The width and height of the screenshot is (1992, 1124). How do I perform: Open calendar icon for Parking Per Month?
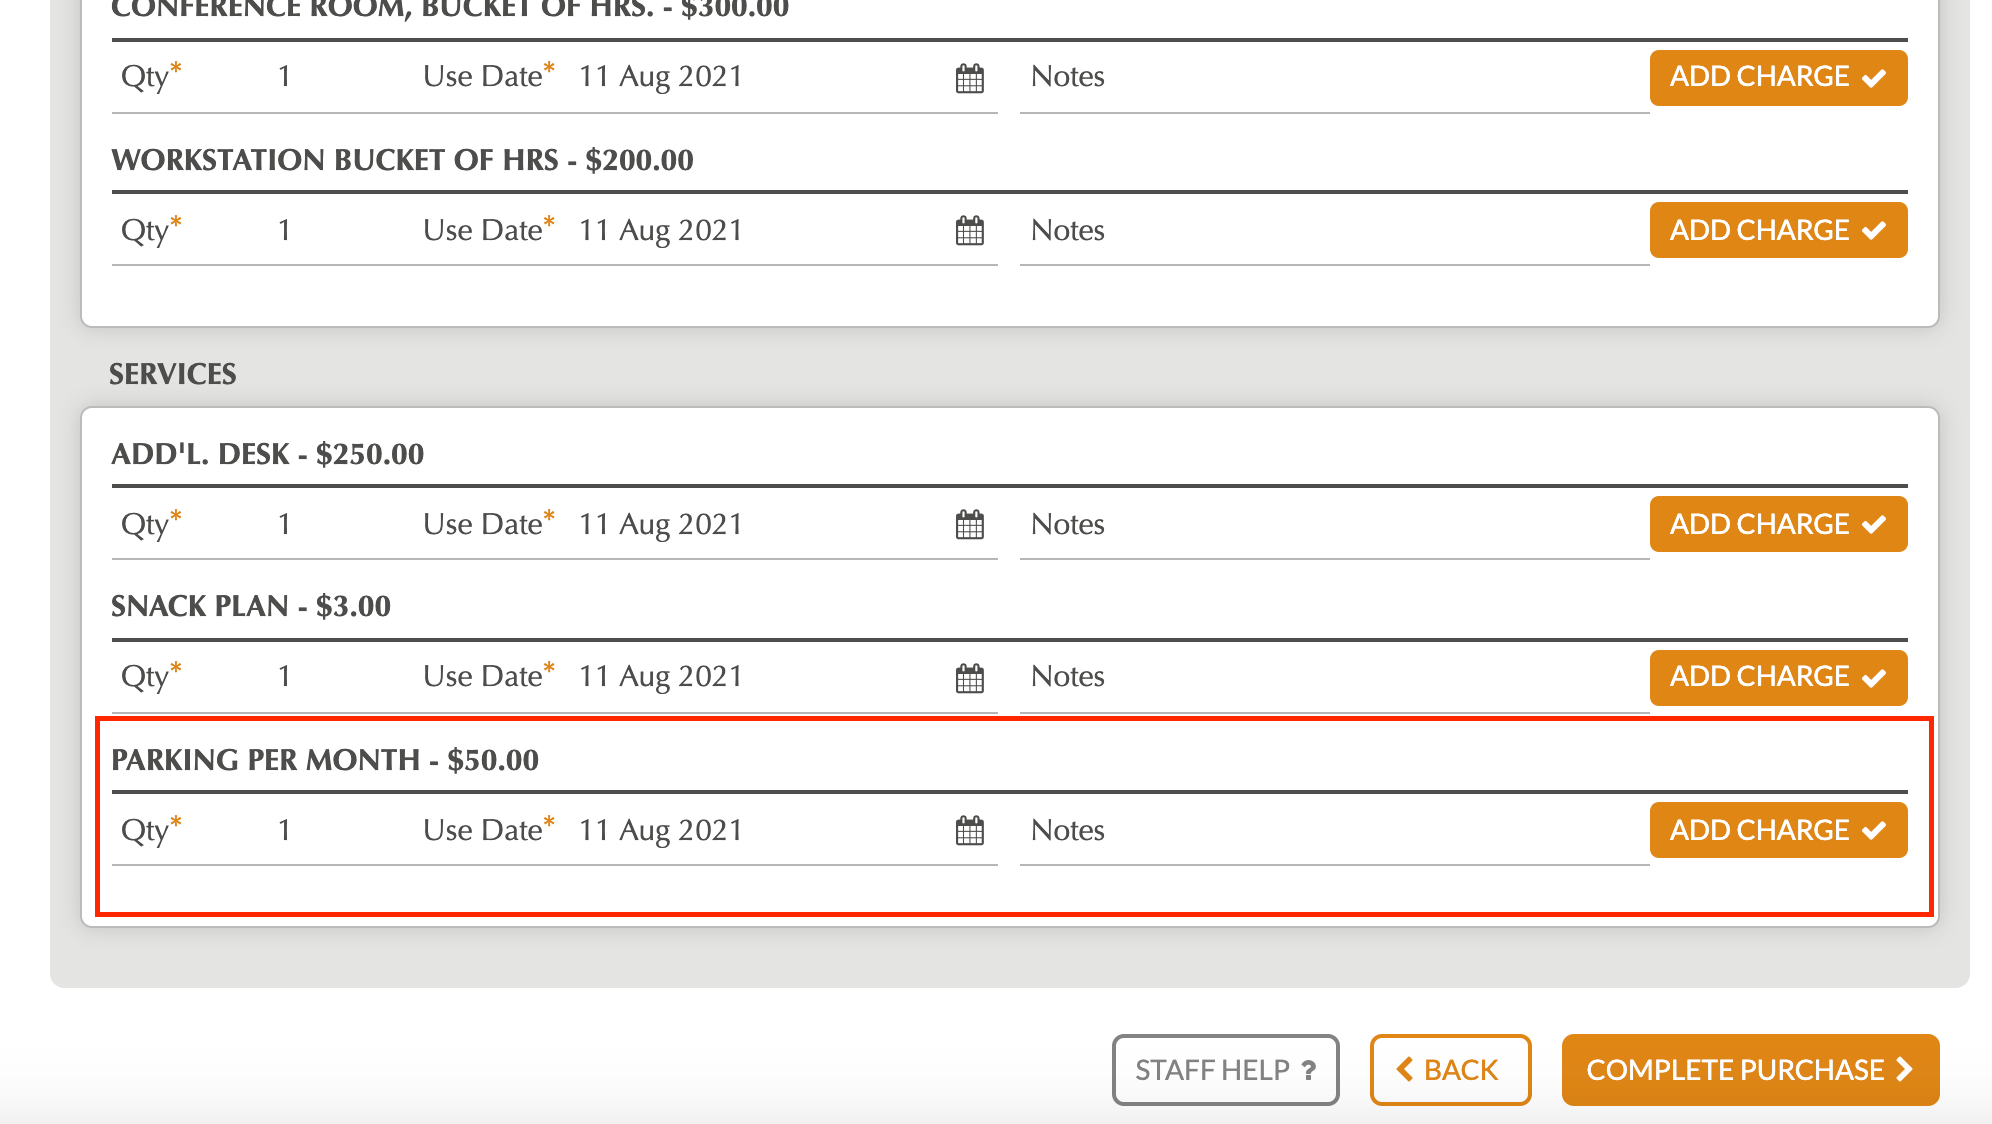pyautogui.click(x=969, y=831)
